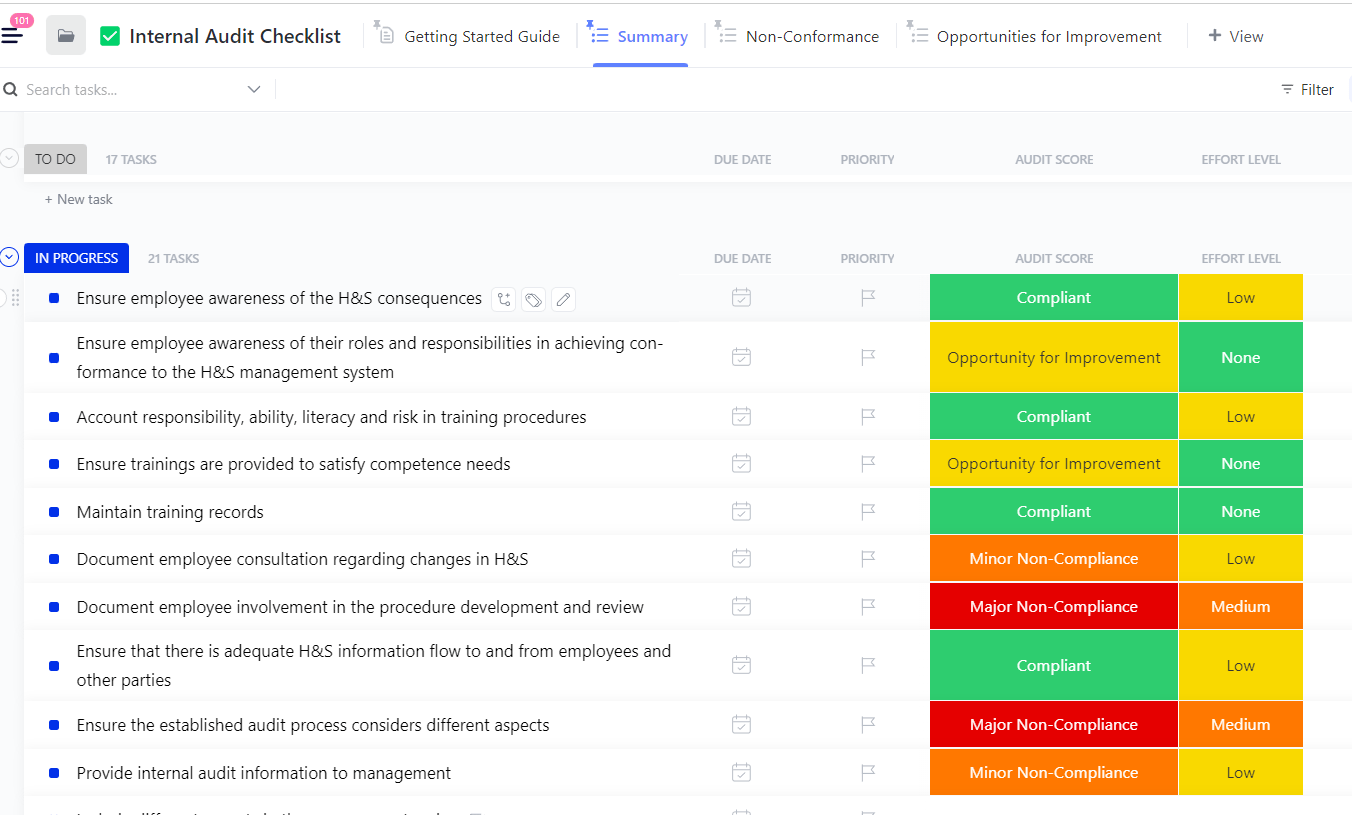Click the folder icon beside the checklist title

click(65, 34)
